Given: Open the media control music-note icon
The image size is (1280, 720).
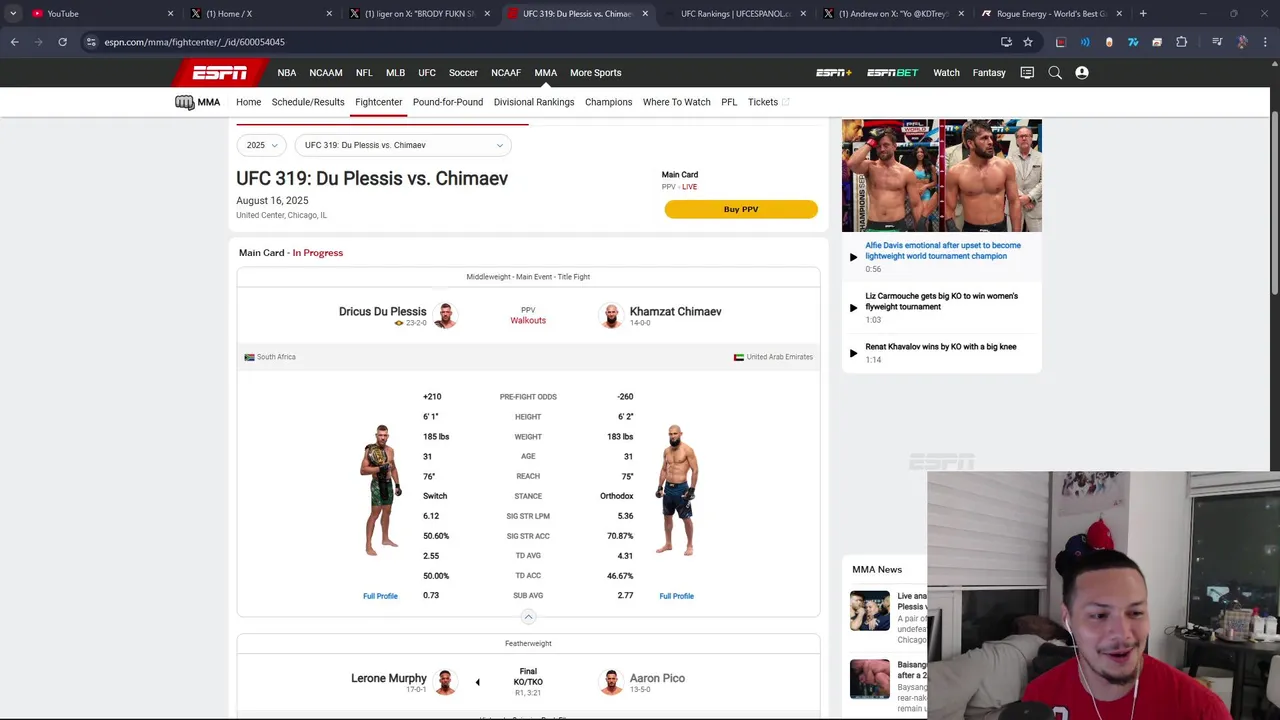Looking at the screenshot, I should click(1217, 42).
